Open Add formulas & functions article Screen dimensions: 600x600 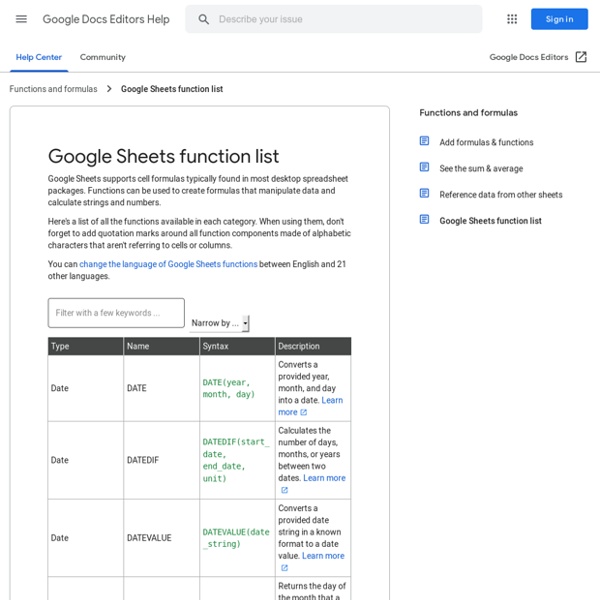(x=486, y=142)
